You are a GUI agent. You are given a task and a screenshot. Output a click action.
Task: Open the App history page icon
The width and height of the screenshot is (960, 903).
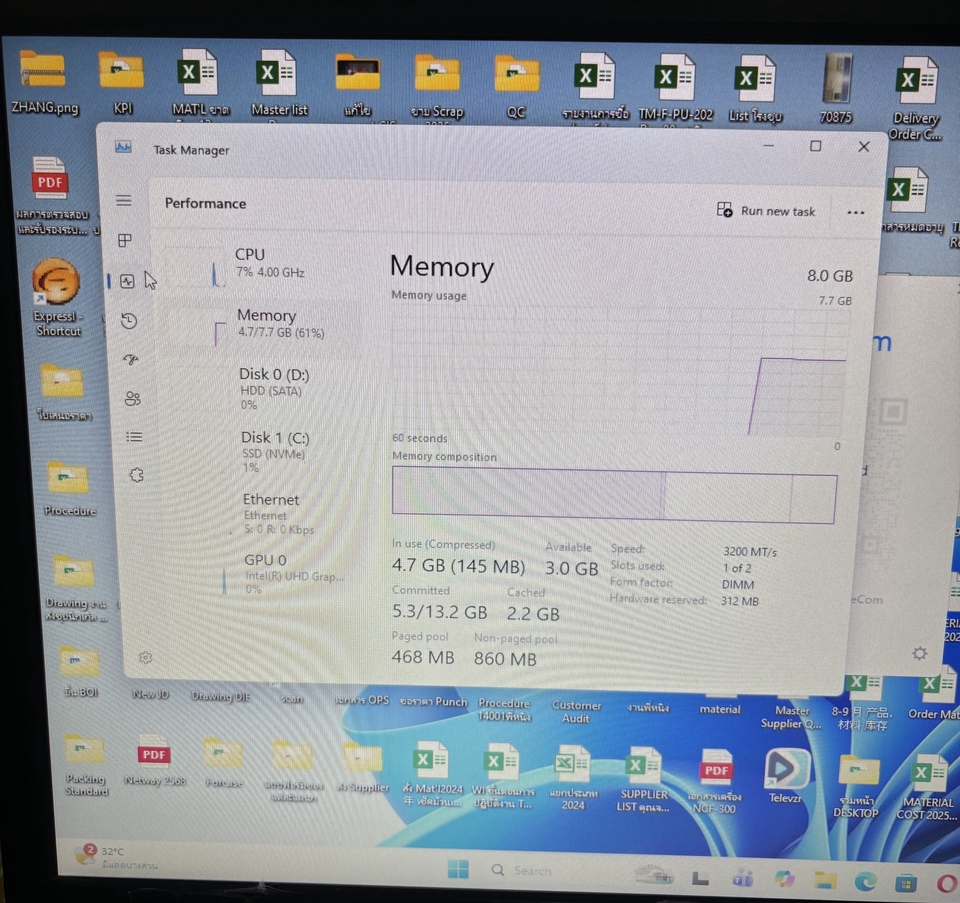pyautogui.click(x=129, y=321)
